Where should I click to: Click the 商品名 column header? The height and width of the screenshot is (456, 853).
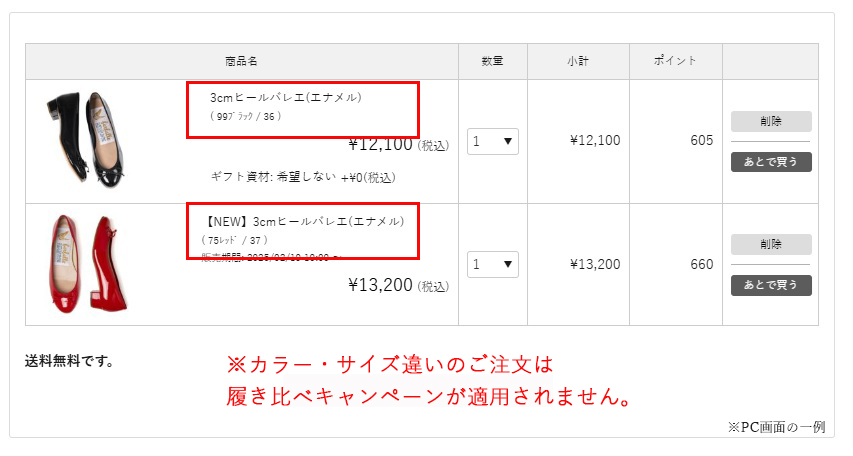242,62
